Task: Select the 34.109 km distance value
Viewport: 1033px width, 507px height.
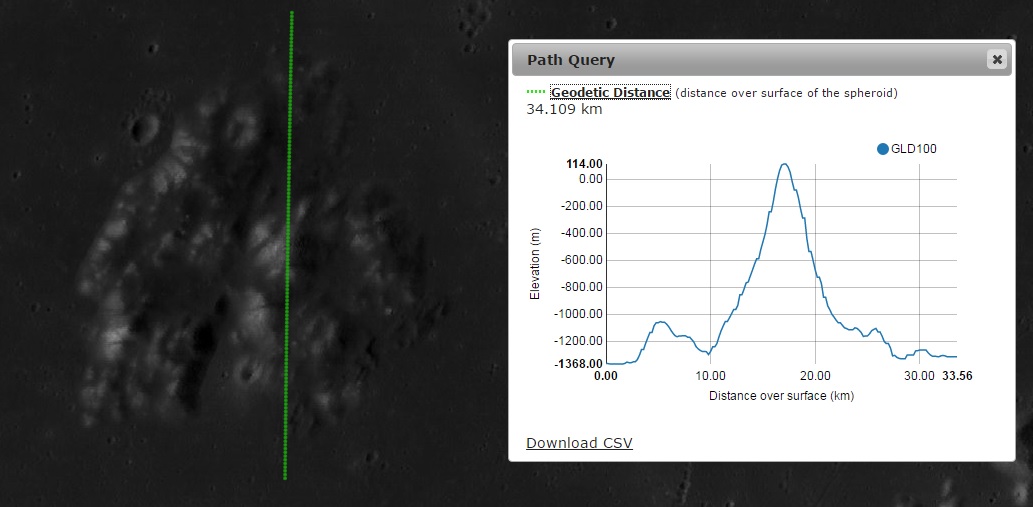Action: pos(564,109)
